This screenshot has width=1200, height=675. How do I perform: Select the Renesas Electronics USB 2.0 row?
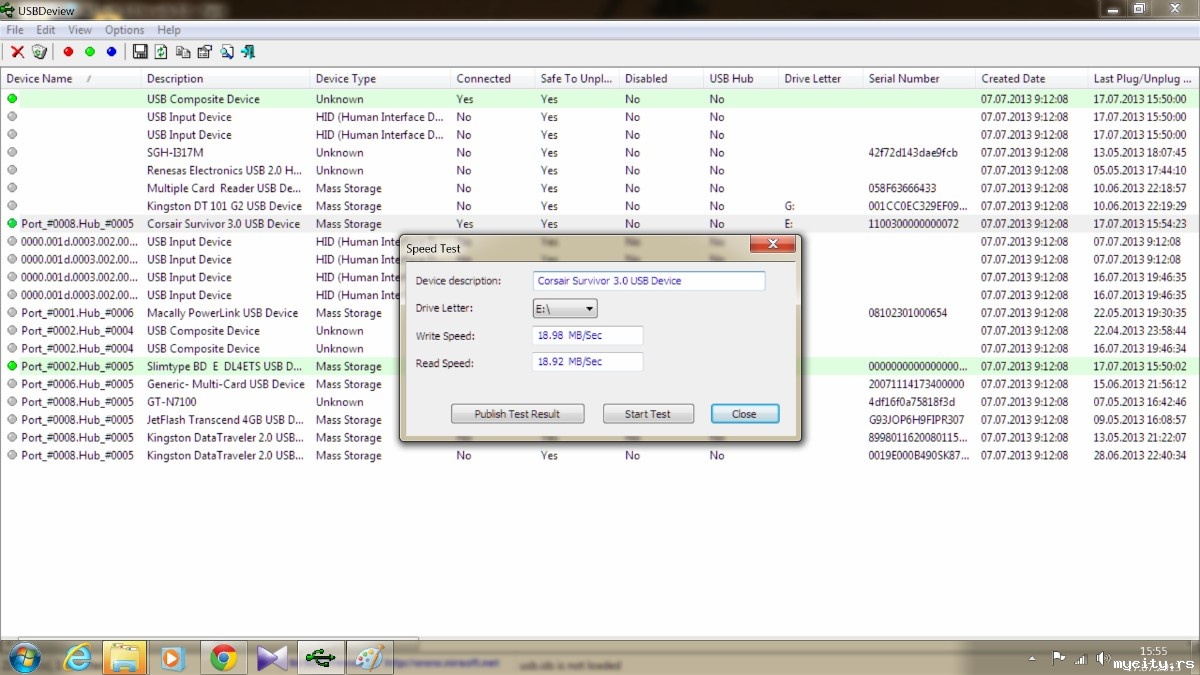tap(600, 171)
